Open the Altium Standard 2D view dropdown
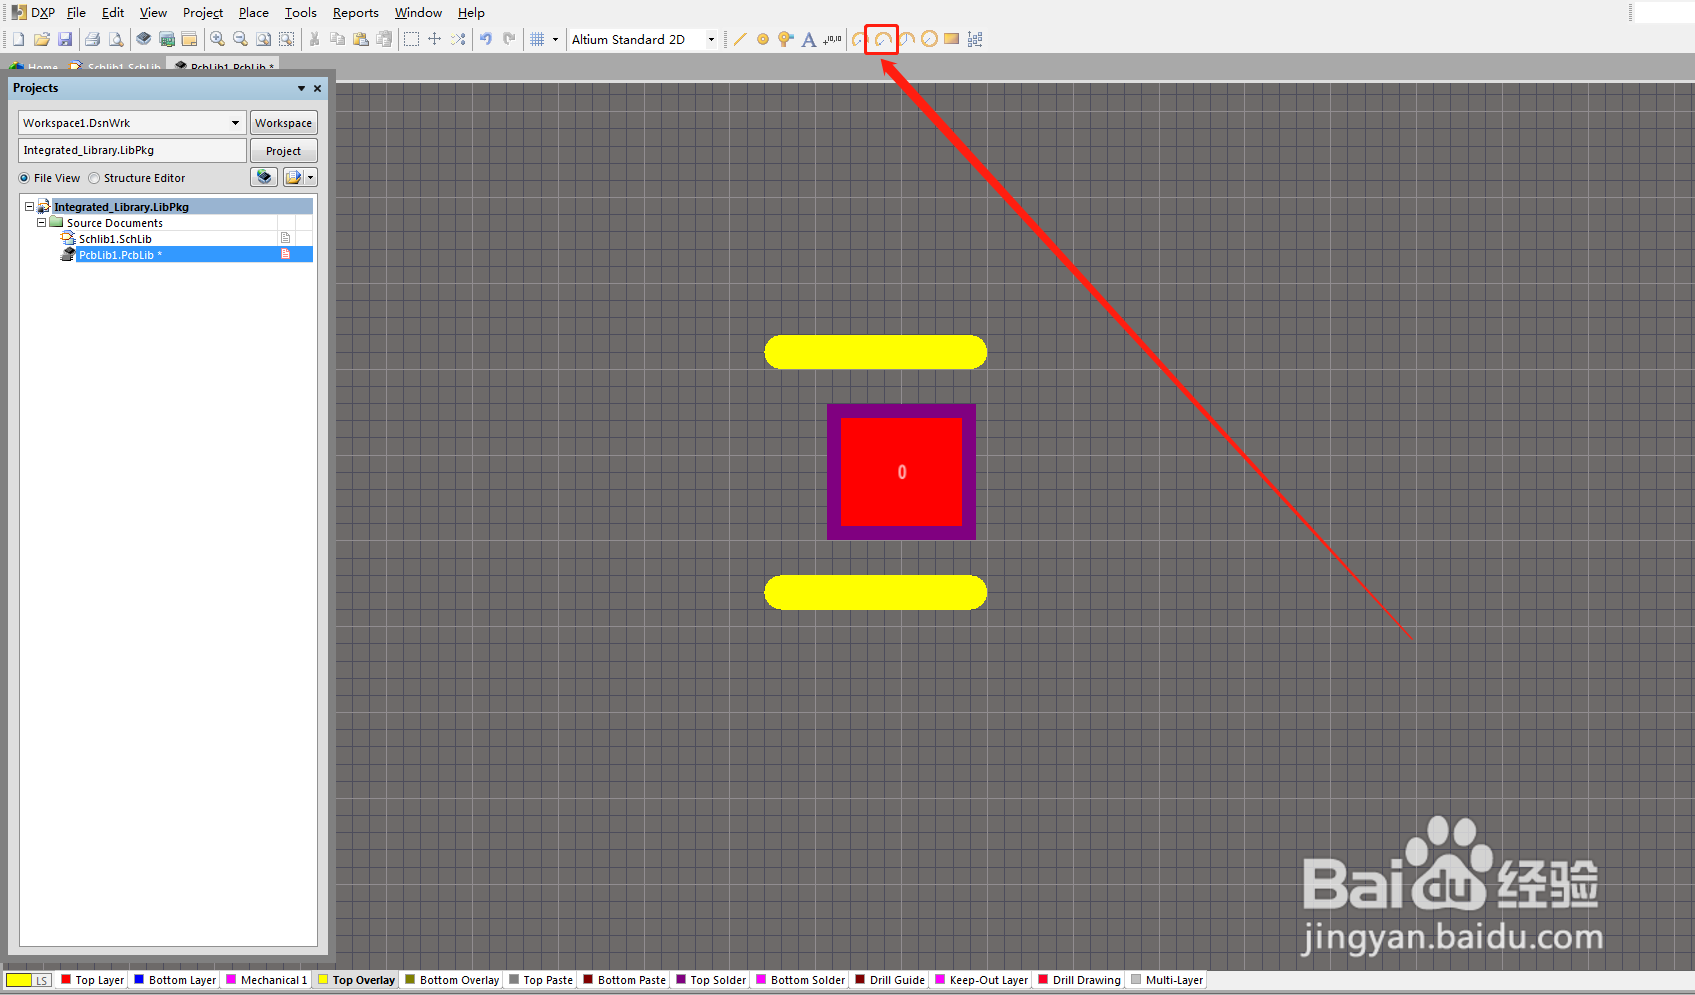This screenshot has width=1695, height=995. click(x=711, y=40)
